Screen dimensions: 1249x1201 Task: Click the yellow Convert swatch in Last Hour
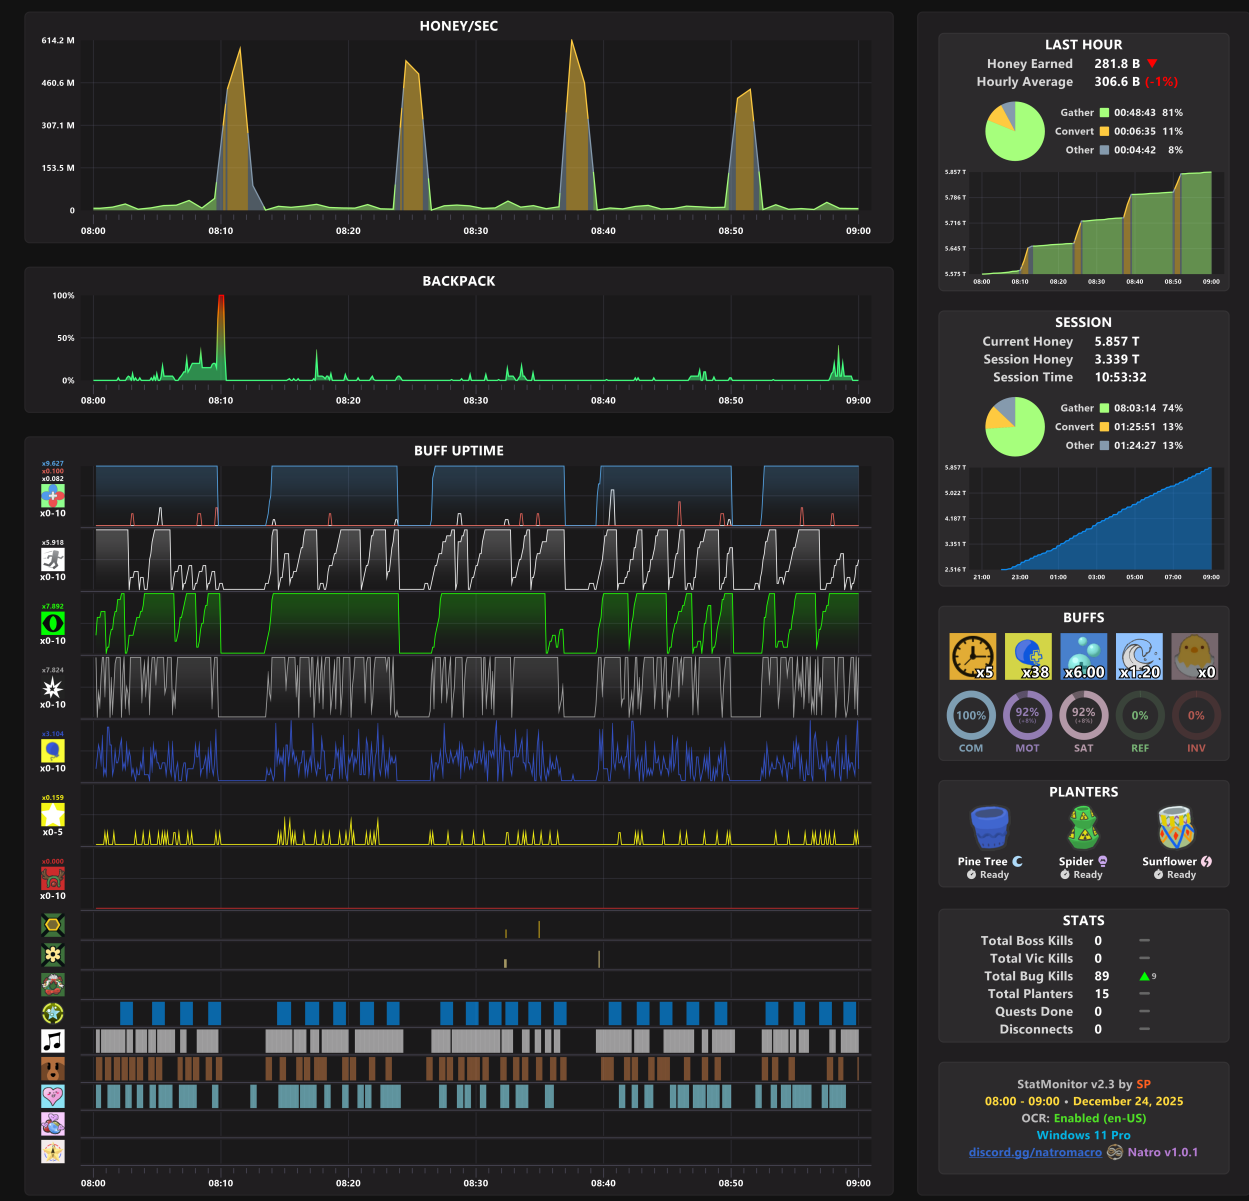1104,131
